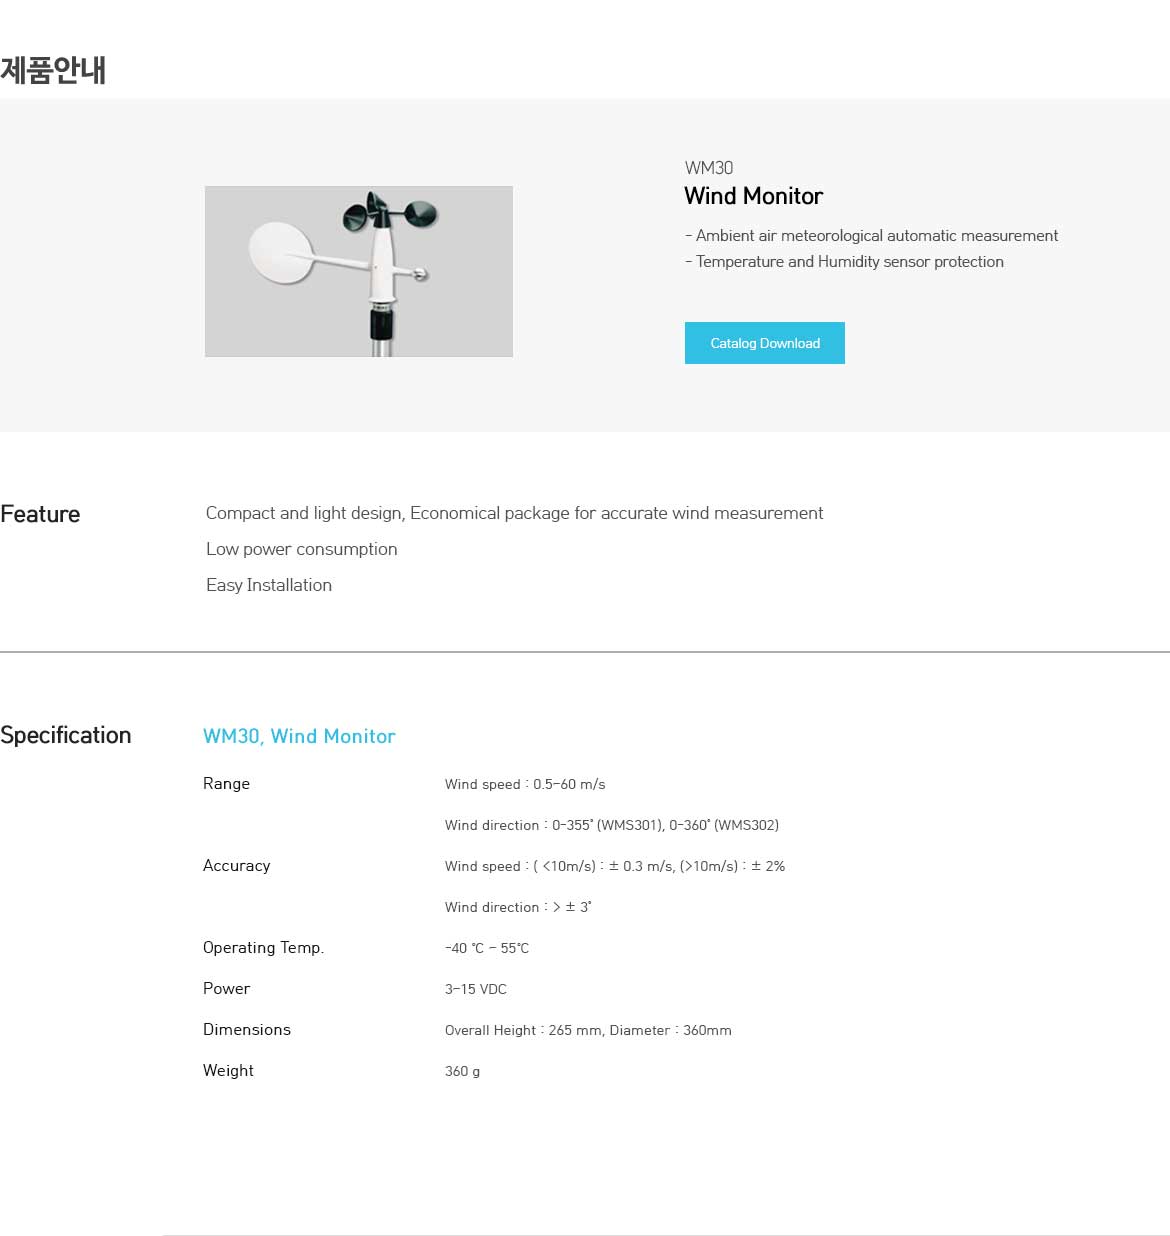Select the Feature section heading
Image resolution: width=1170 pixels, height=1236 pixels.
tap(40, 514)
